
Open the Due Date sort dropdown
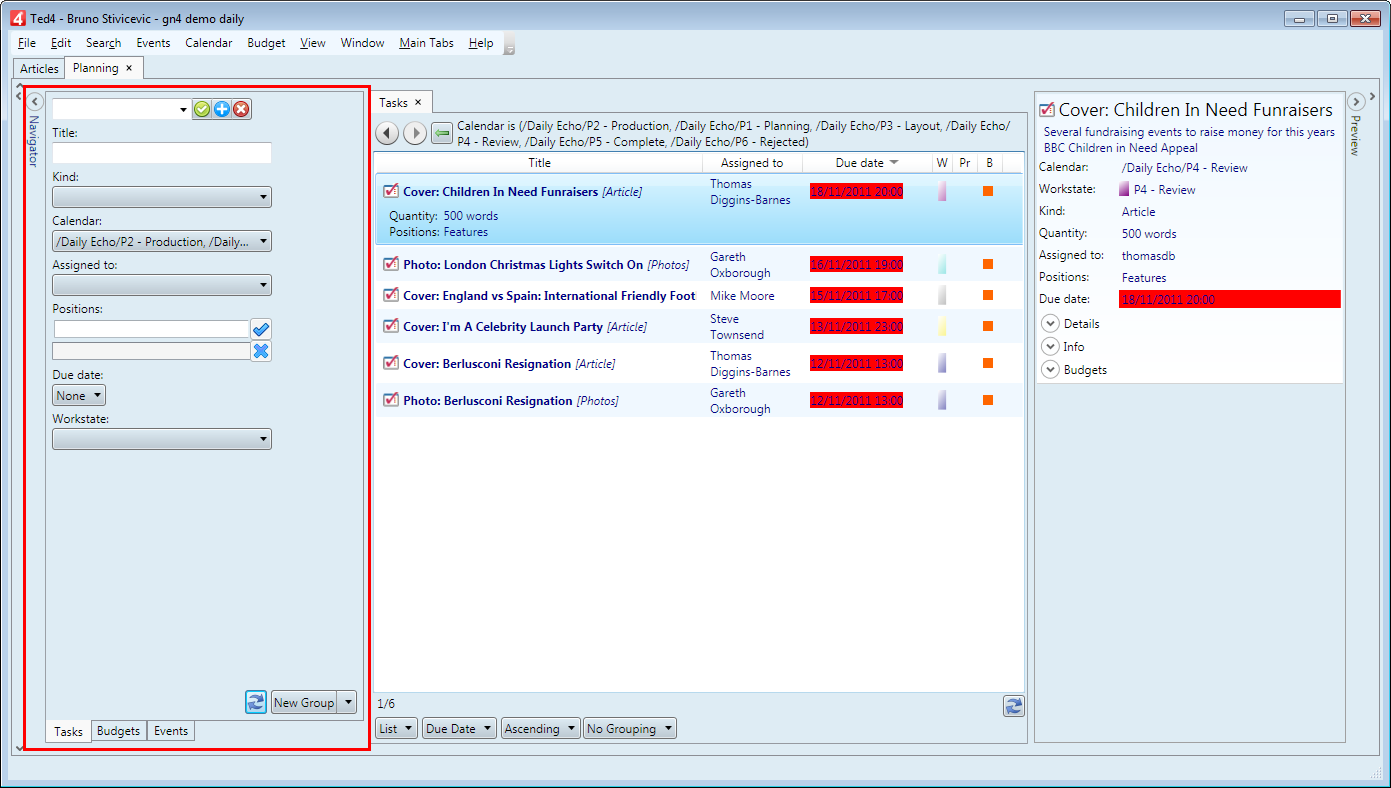[459, 728]
